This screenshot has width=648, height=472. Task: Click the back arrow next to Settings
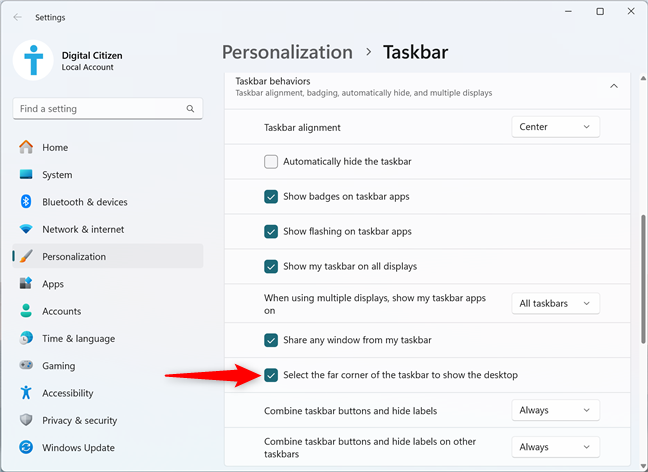point(17,17)
